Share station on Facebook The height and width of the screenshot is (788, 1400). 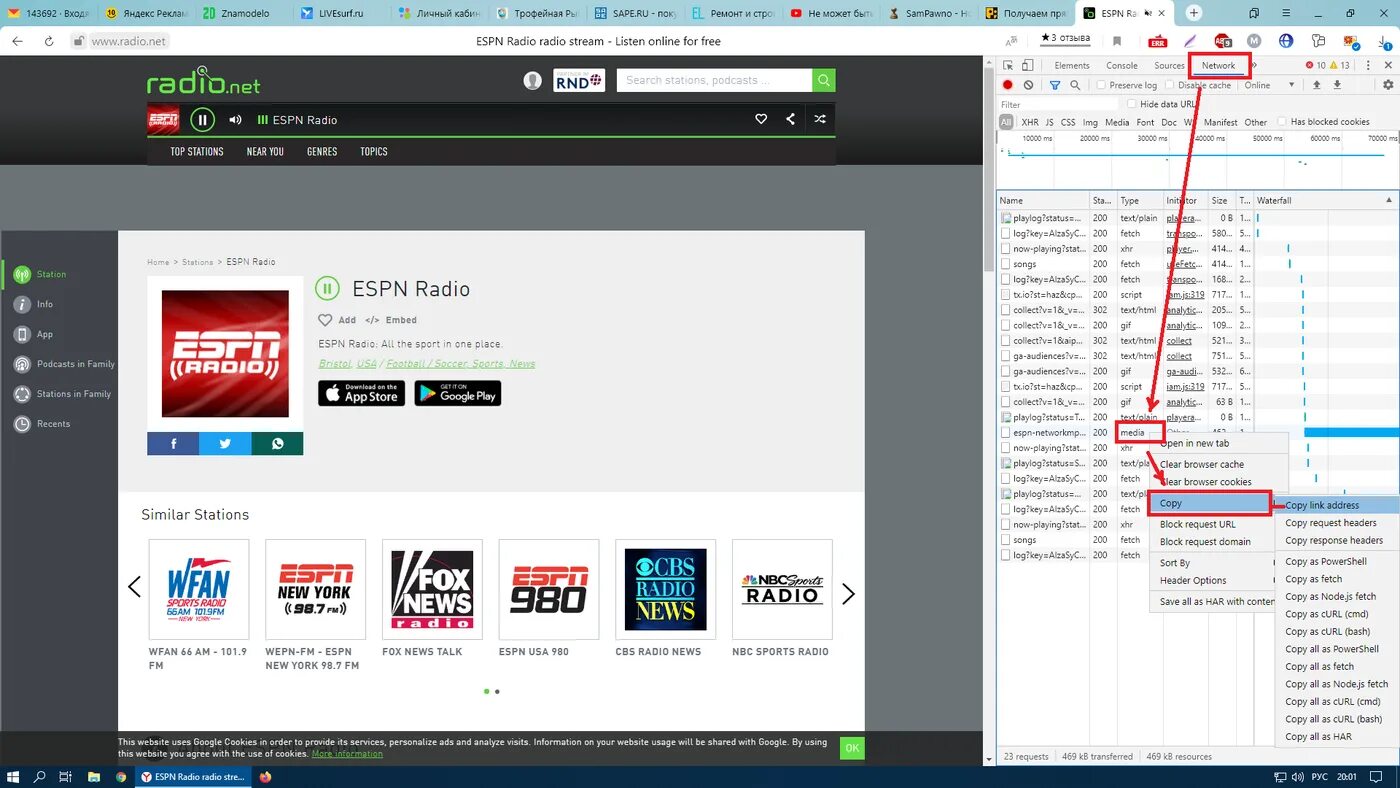173,444
